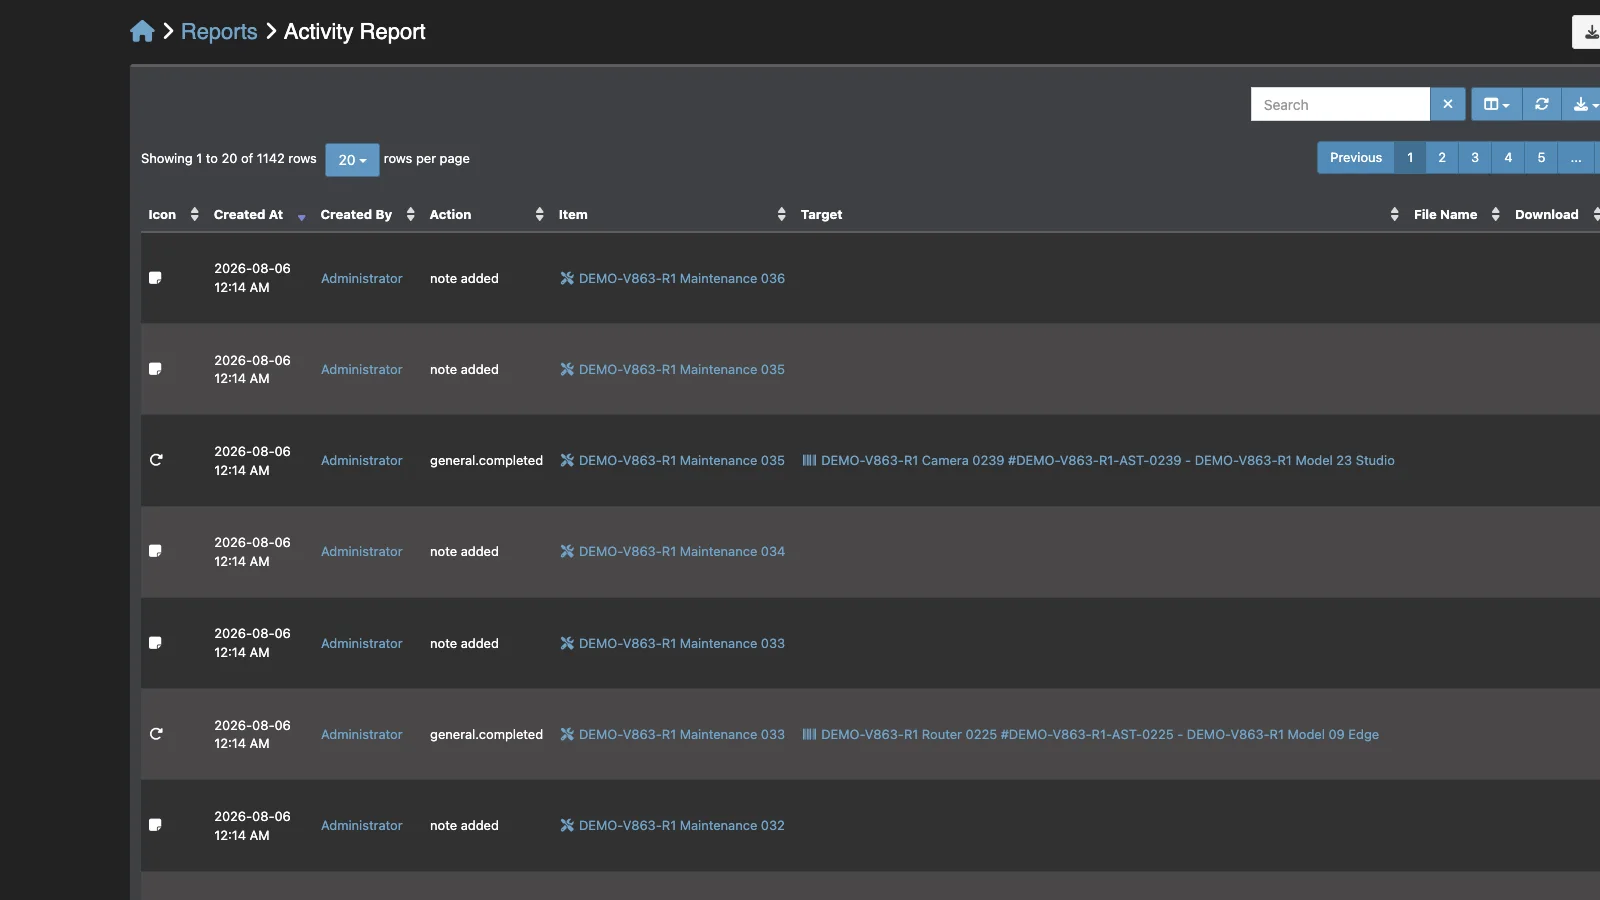
Task: Open Administrator link in Maintenance 036 row
Action: tap(361, 279)
